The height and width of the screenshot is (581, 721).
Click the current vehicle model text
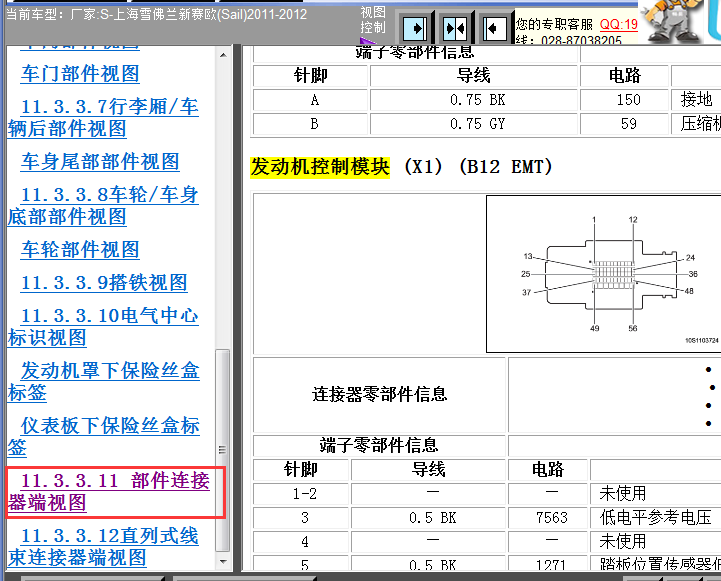[156, 14]
